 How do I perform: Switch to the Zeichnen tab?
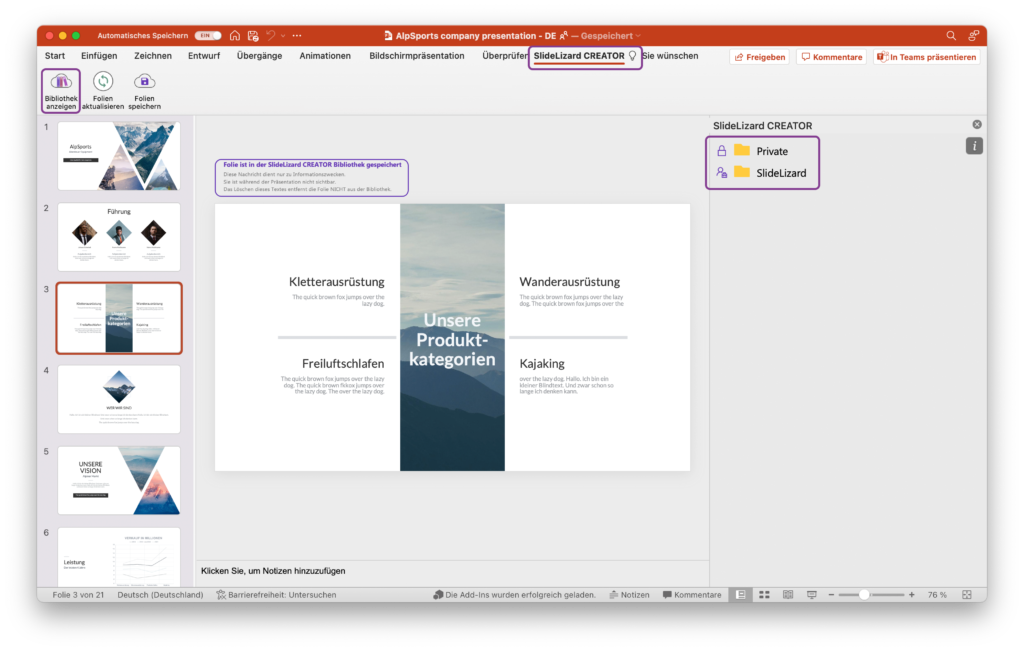pos(153,56)
